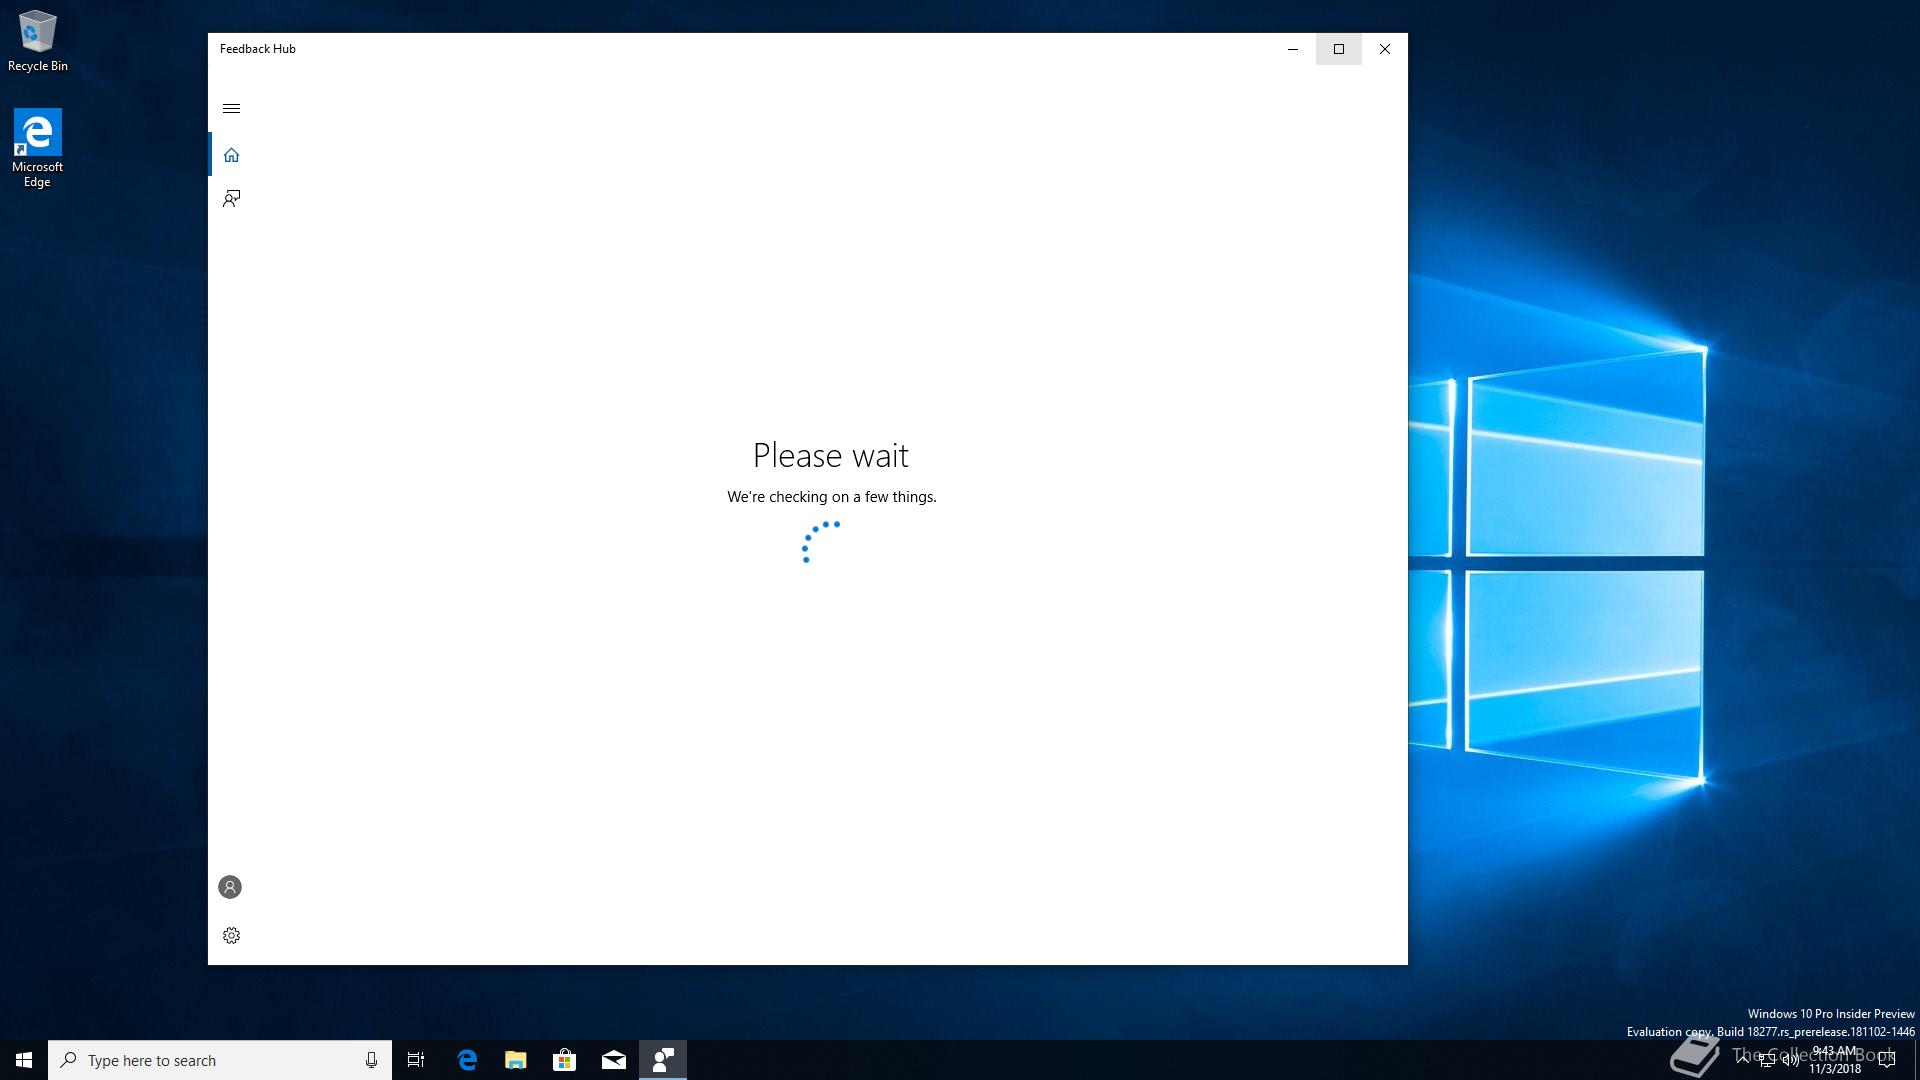Show hidden tray icons chevron
The height and width of the screenshot is (1080, 1920).
click(1743, 1060)
